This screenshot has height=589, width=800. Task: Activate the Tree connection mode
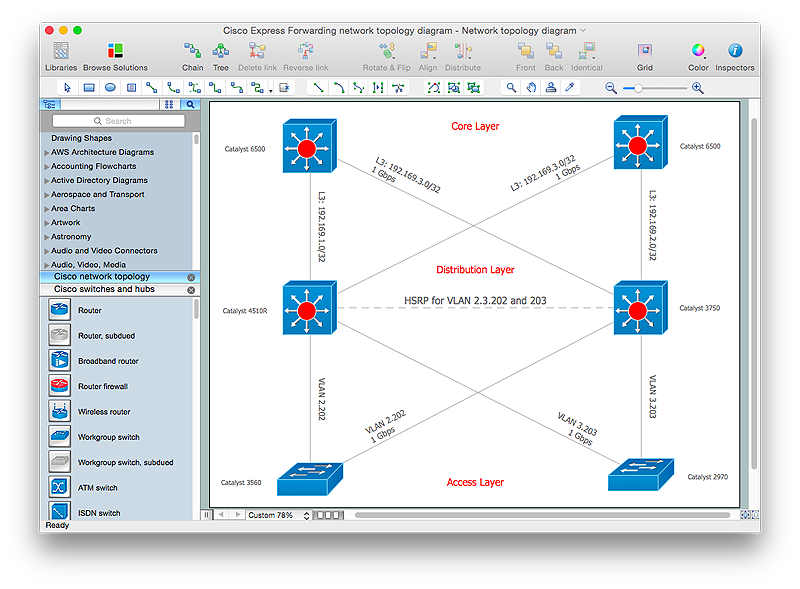coord(220,57)
